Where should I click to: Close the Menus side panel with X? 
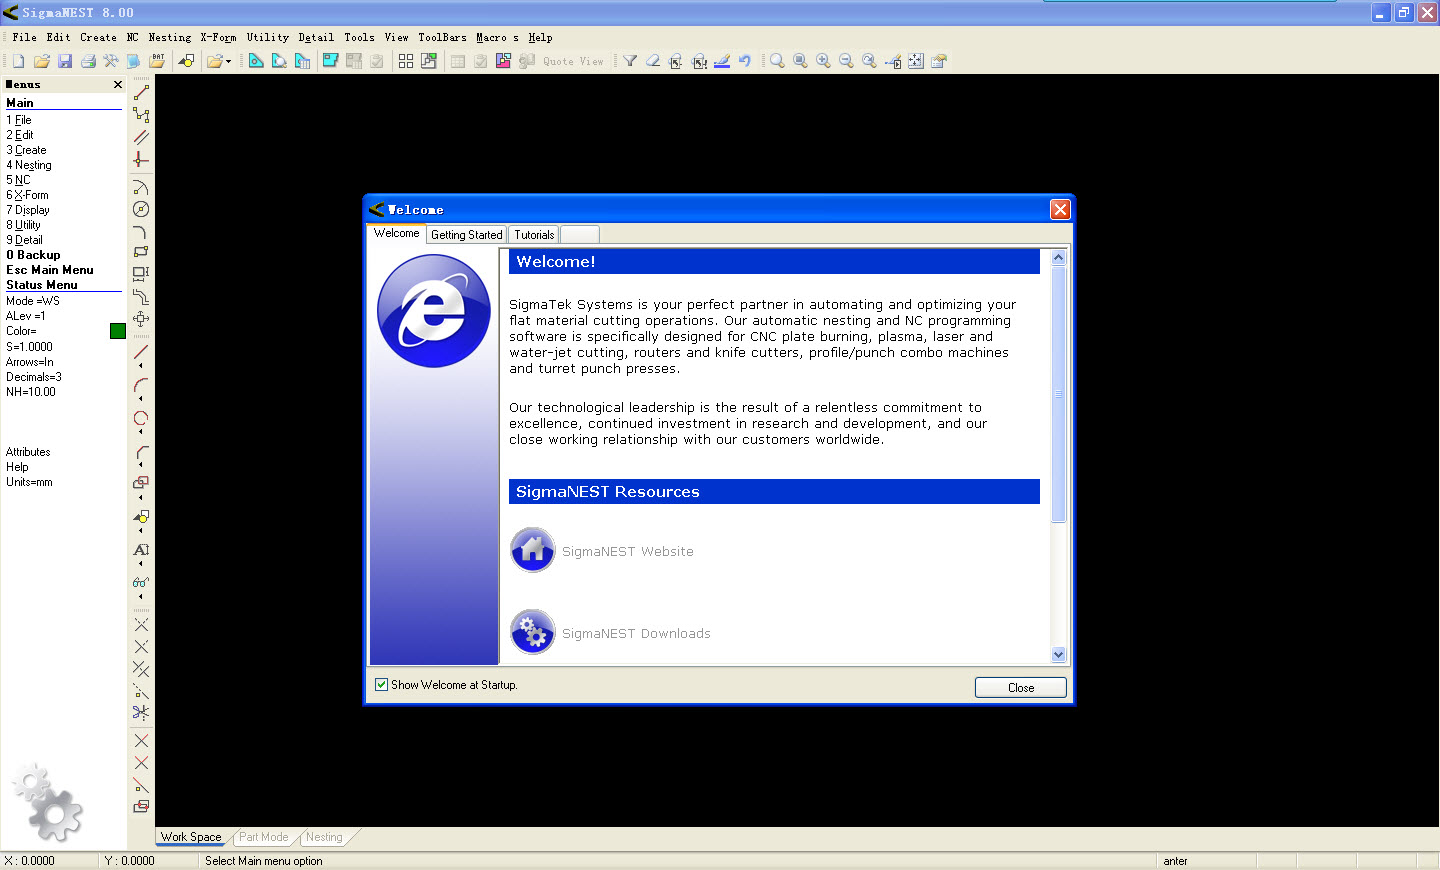(x=118, y=85)
